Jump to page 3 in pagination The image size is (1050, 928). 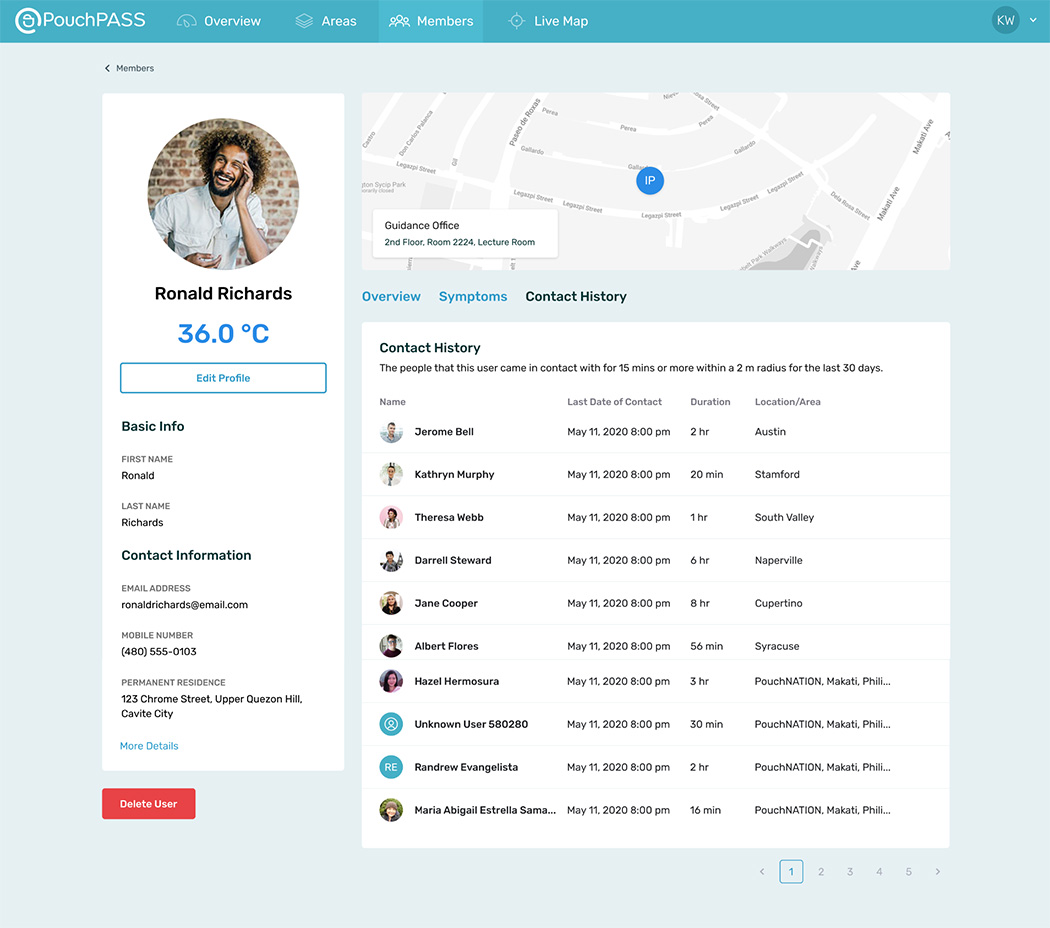pyautogui.click(x=850, y=872)
